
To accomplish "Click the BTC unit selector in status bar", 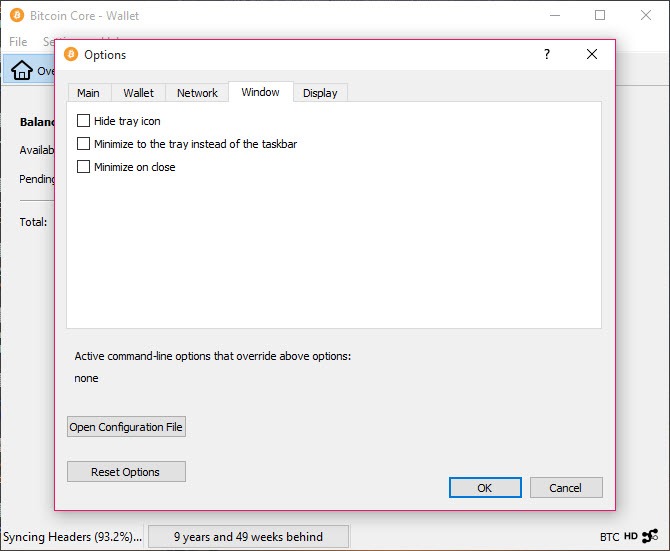I will pos(609,537).
